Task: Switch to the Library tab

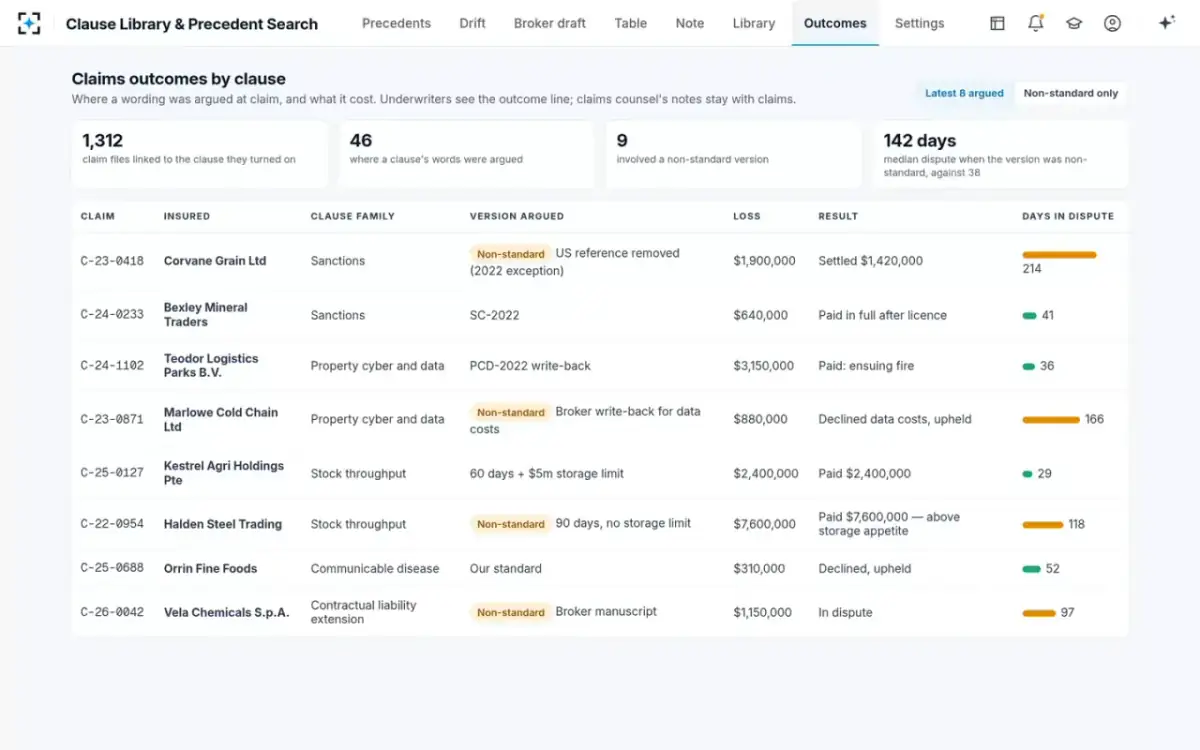Action: (753, 23)
